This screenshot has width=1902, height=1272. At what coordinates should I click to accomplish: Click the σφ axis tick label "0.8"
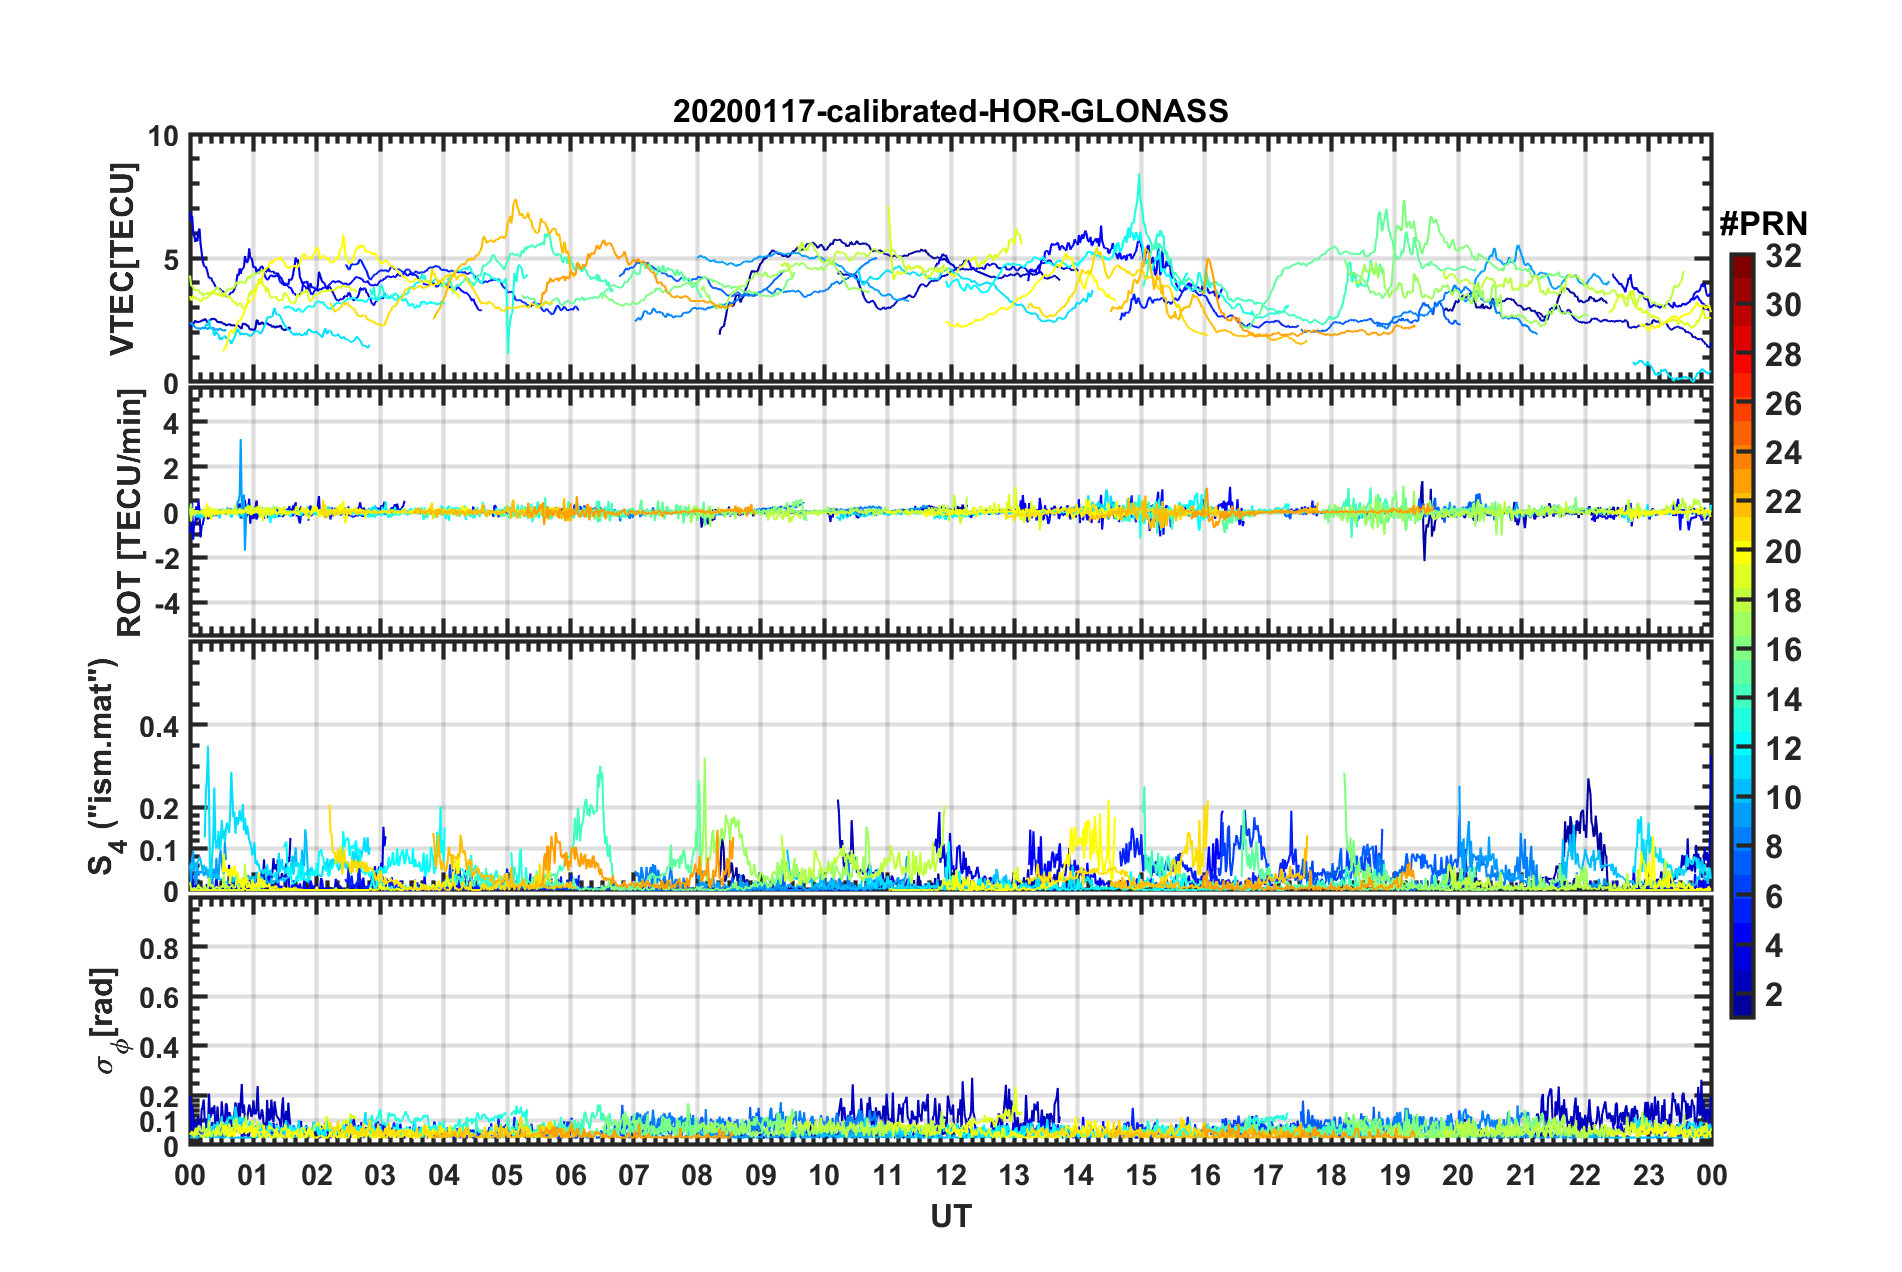coord(159,947)
